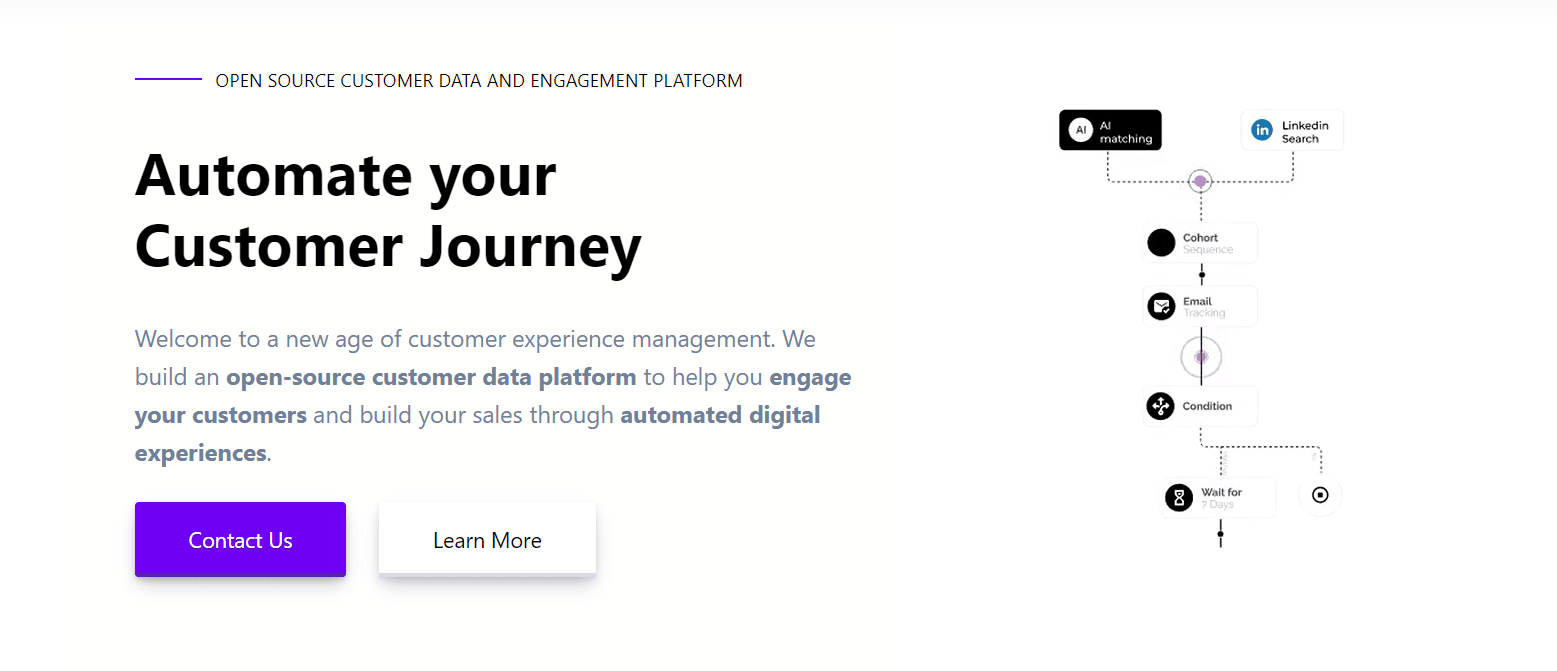Click the bold open-source customer data platform text
1557x671 pixels.
coord(431,377)
